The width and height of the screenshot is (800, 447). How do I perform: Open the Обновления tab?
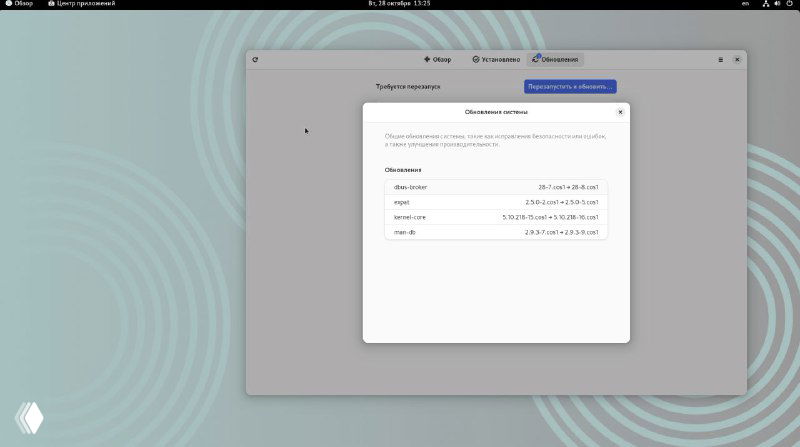click(x=555, y=59)
